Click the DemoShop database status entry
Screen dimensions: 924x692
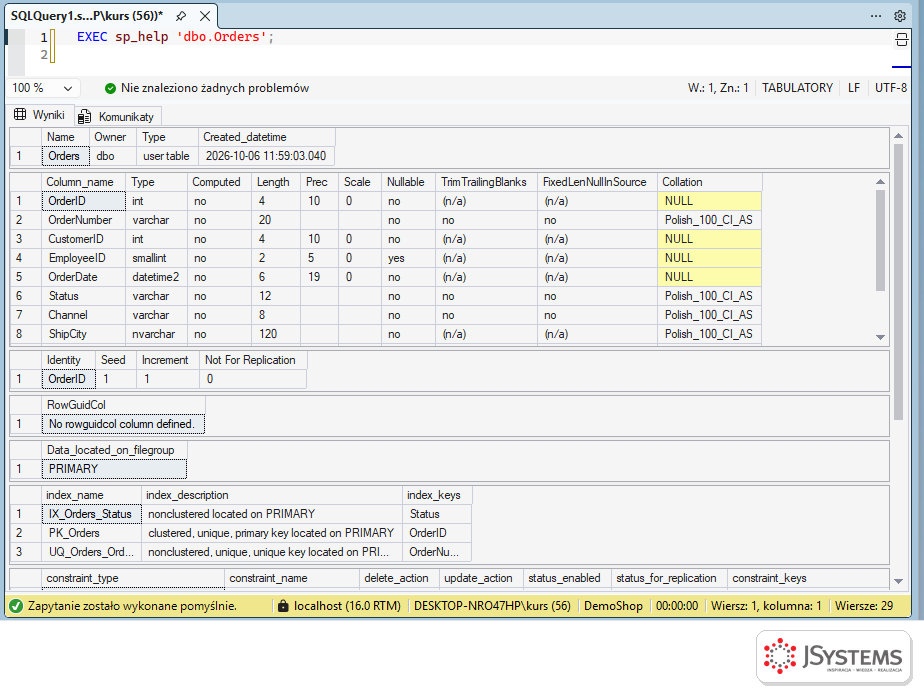613,606
